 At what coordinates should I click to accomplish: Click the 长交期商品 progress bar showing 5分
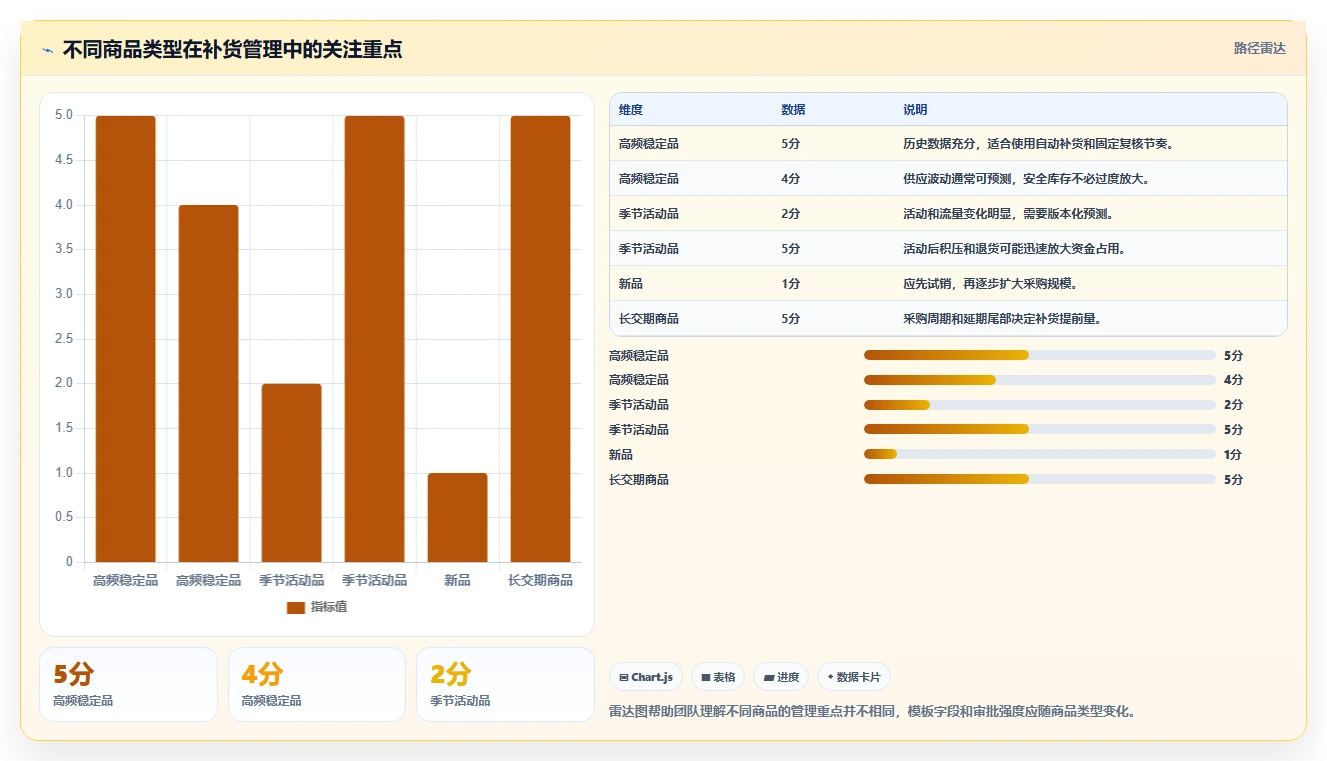[x=1040, y=479]
